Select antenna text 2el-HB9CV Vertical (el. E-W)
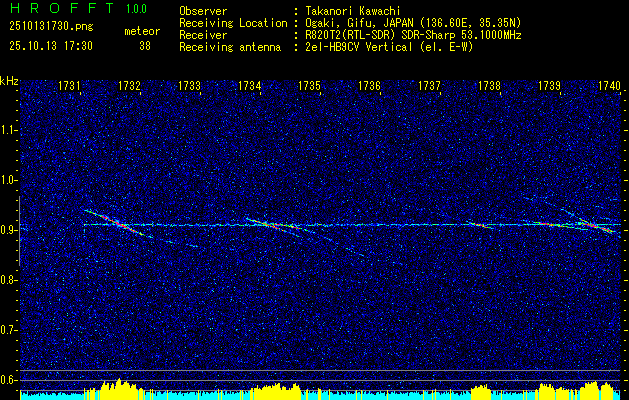 [x=389, y=47]
